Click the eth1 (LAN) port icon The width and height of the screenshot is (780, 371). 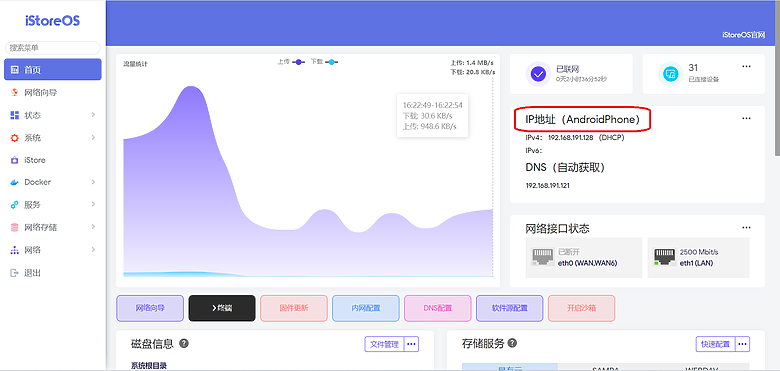665,257
